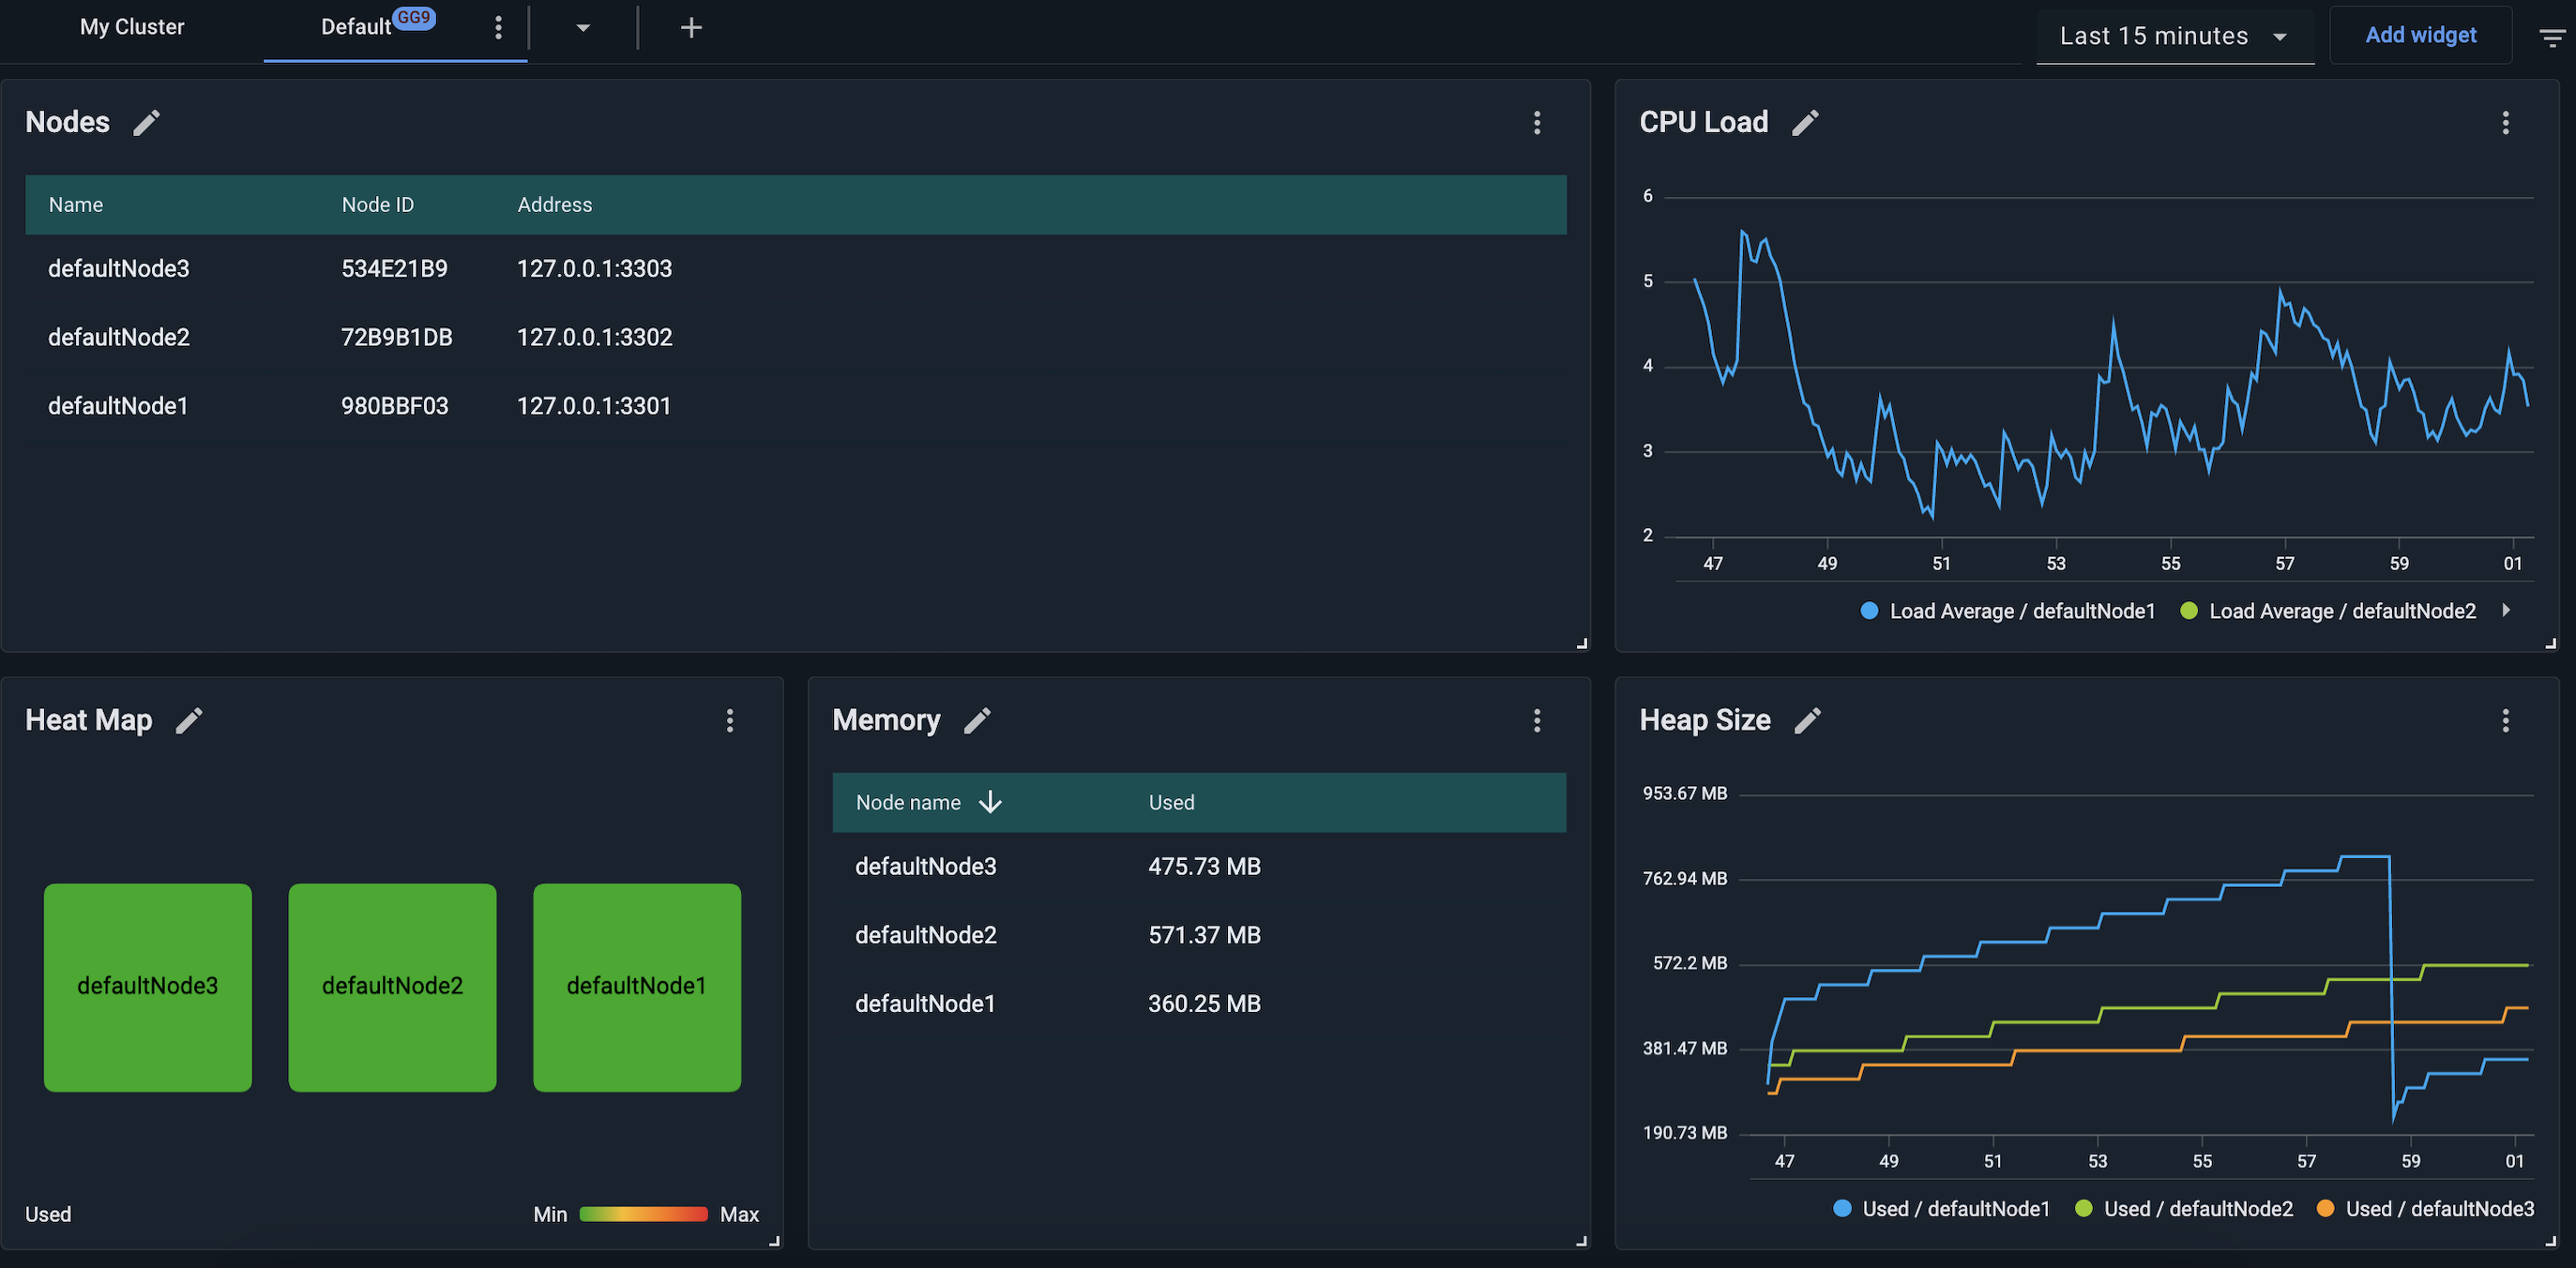Grab the CPU Load widget resize corner handle

[x=2550, y=644]
